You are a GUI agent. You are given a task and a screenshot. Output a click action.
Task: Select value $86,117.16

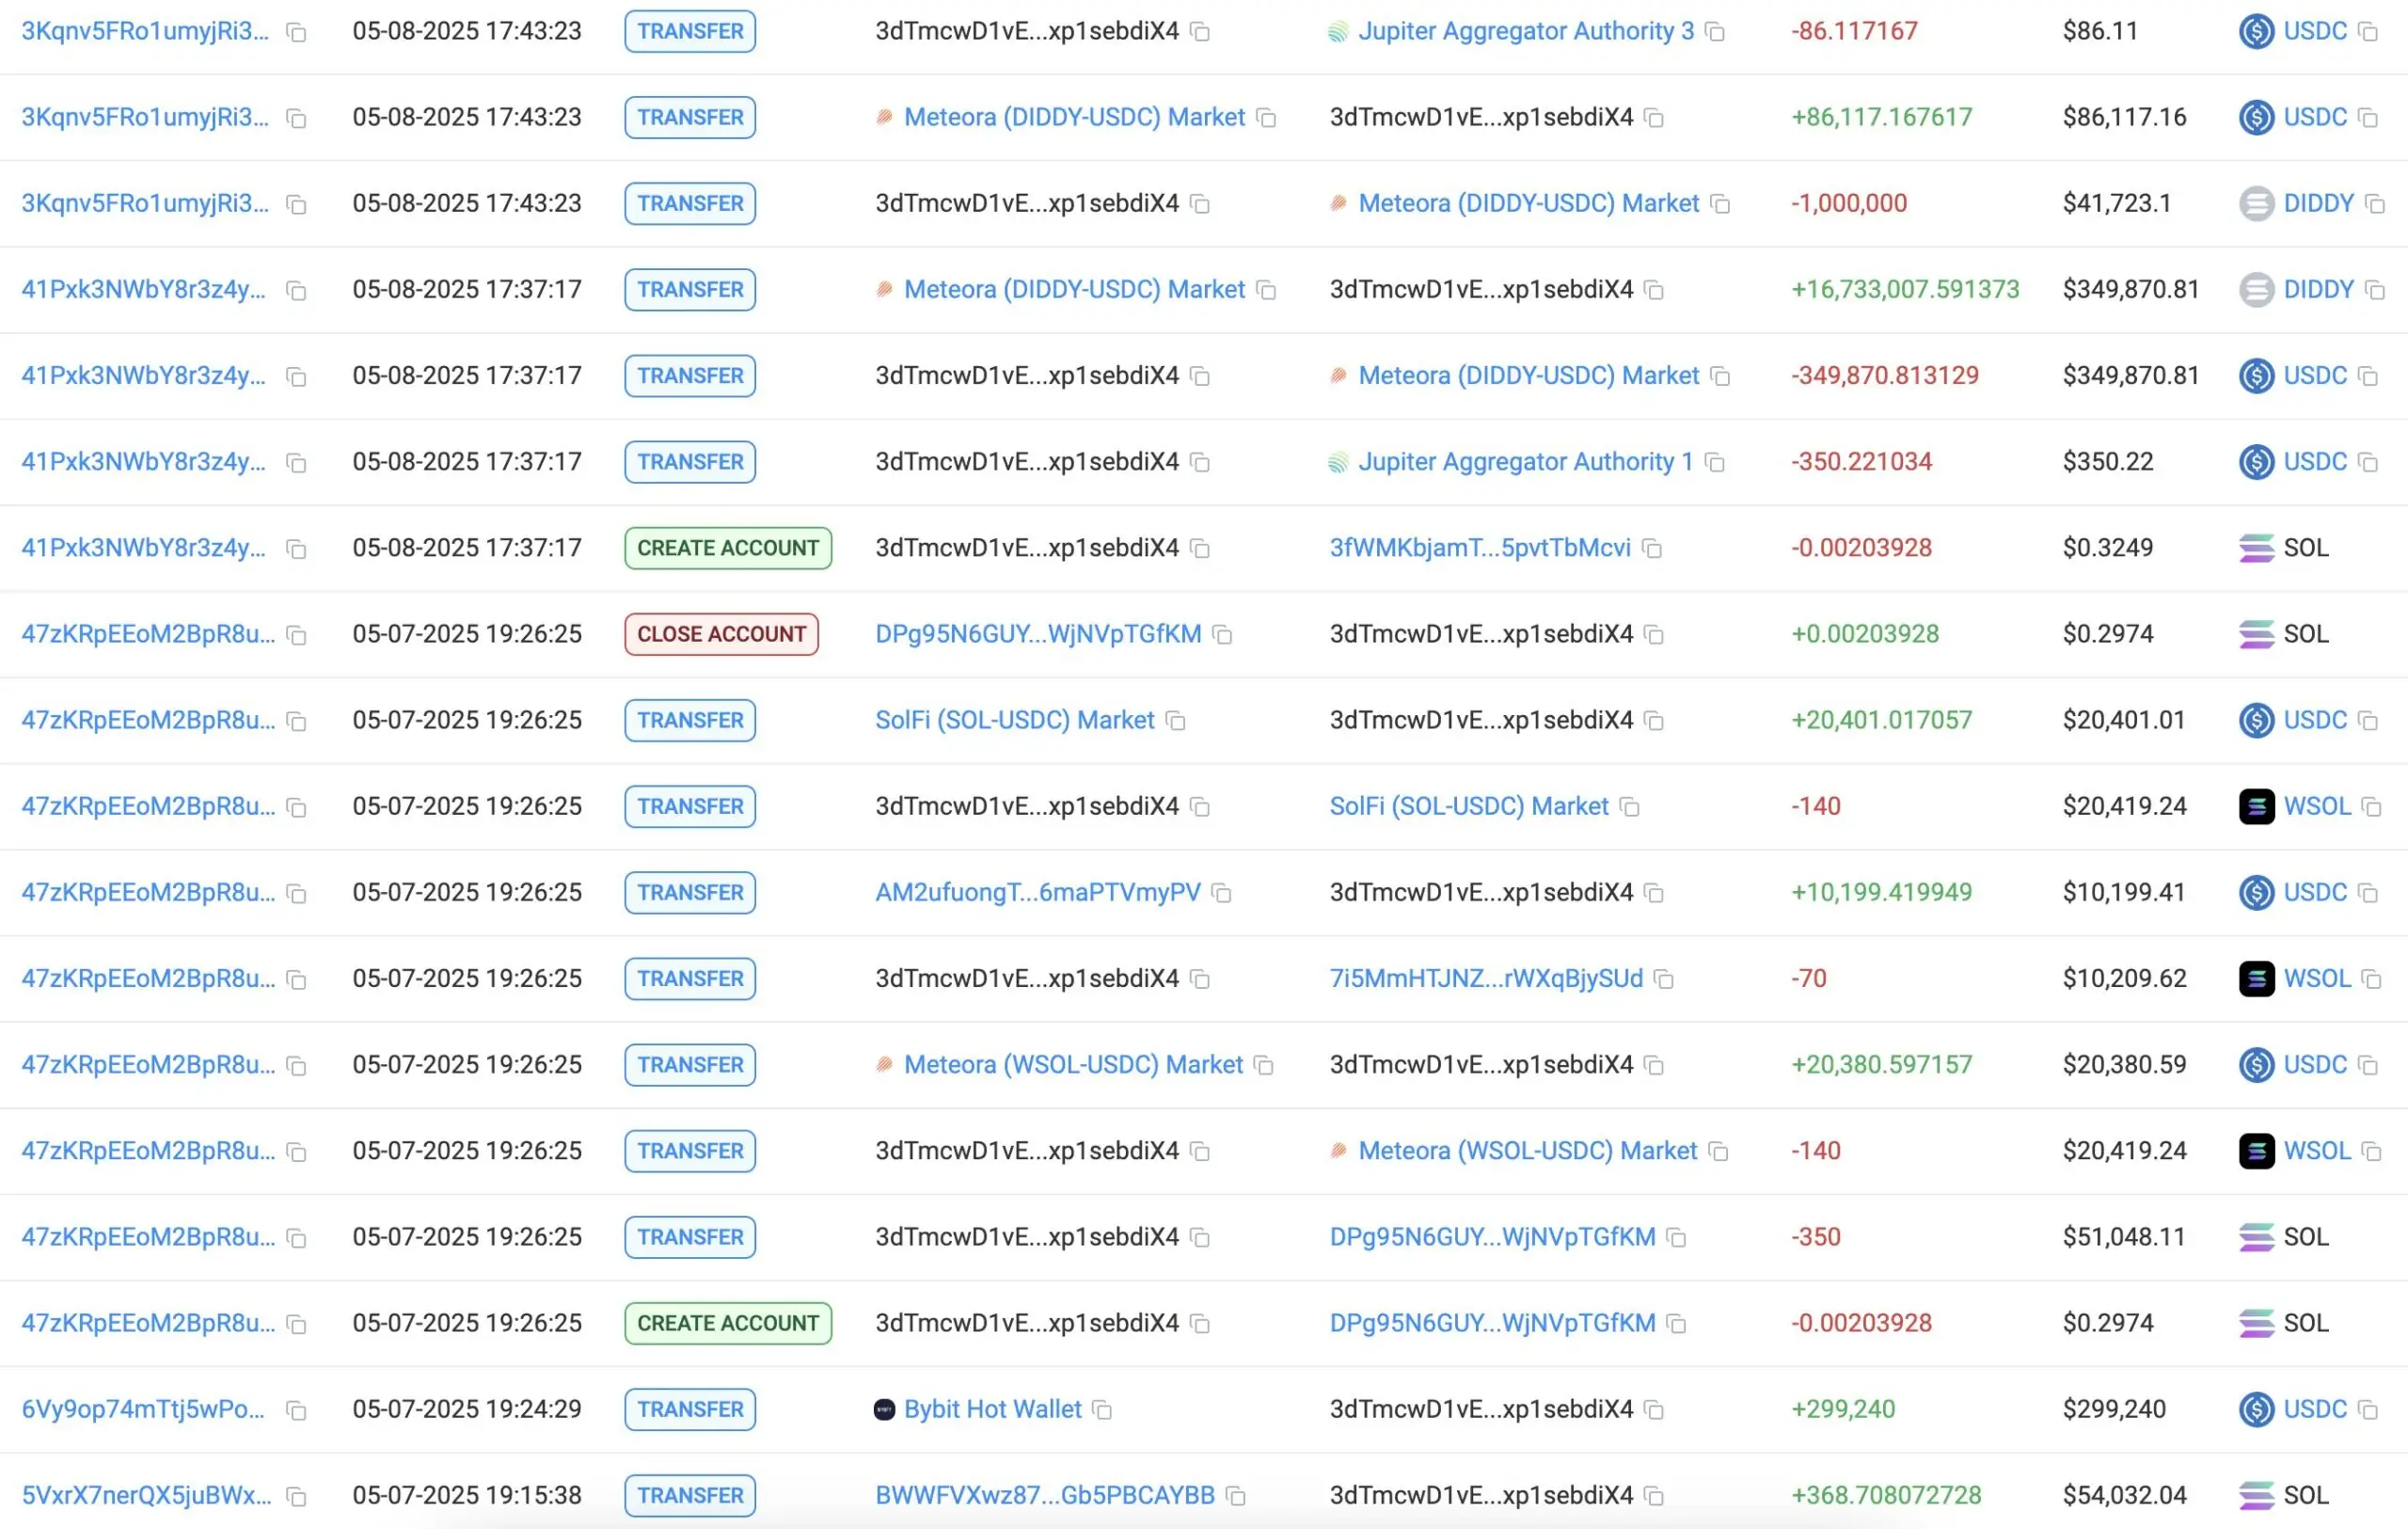2124,117
